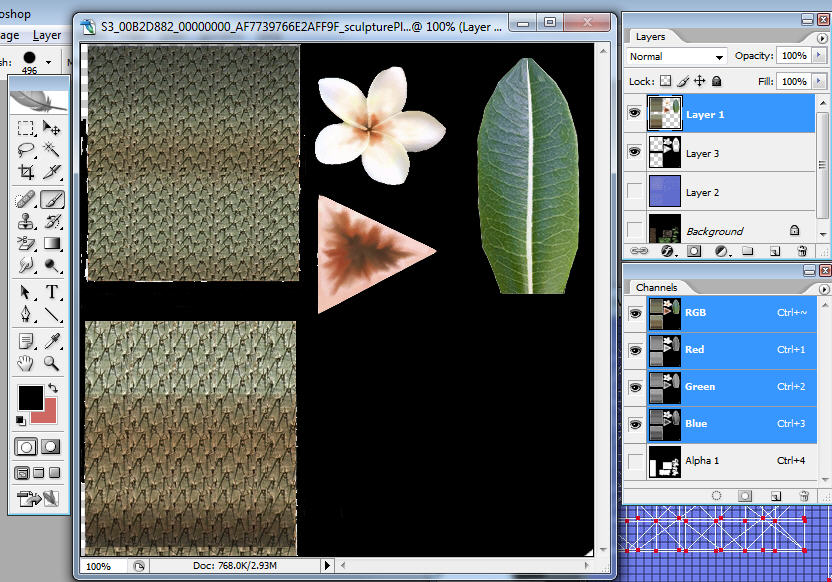This screenshot has width=832, height=582.
Task: Click the Channels panel tab
Action: click(656, 287)
